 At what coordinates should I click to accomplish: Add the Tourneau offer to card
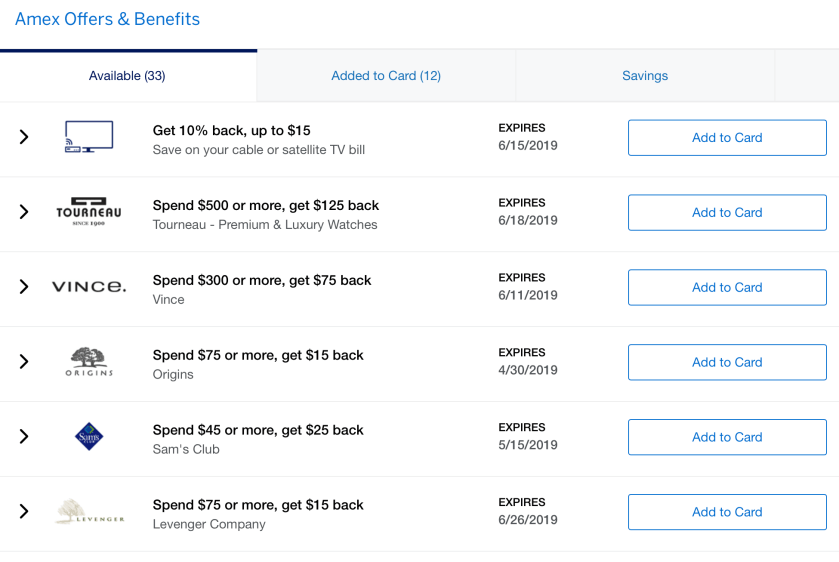[727, 212]
